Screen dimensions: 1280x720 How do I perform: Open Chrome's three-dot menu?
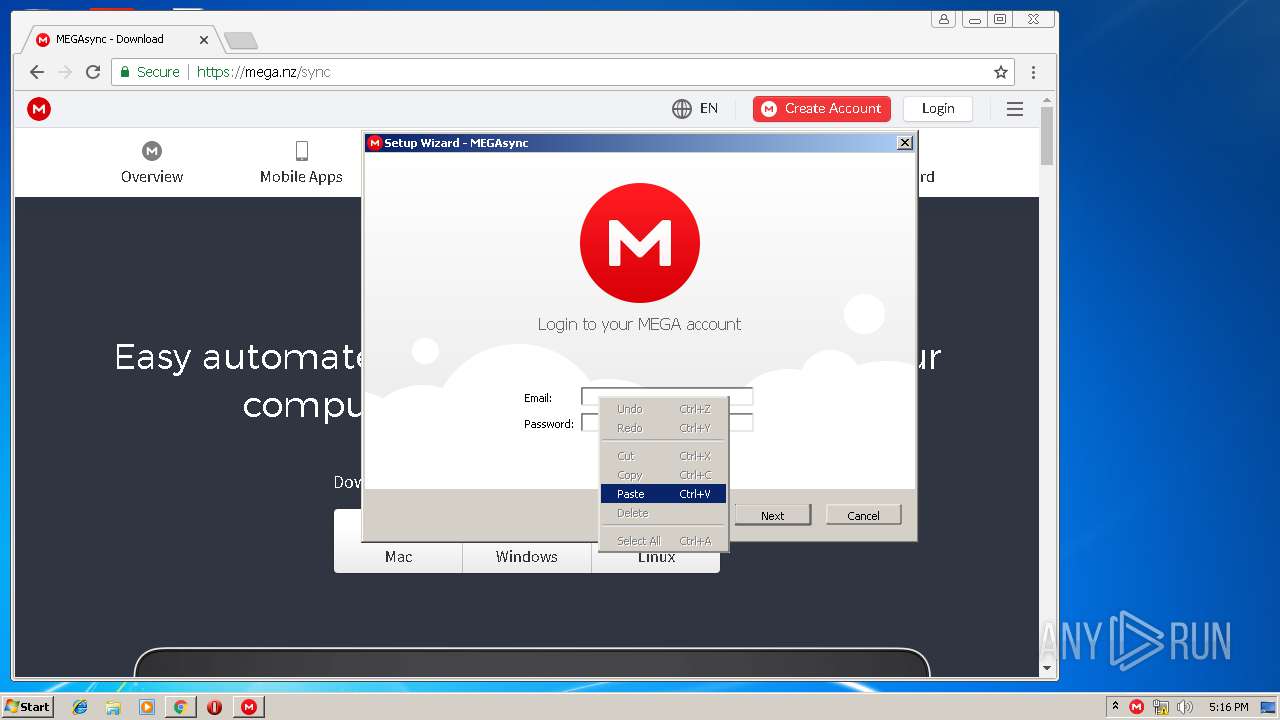tap(1034, 72)
